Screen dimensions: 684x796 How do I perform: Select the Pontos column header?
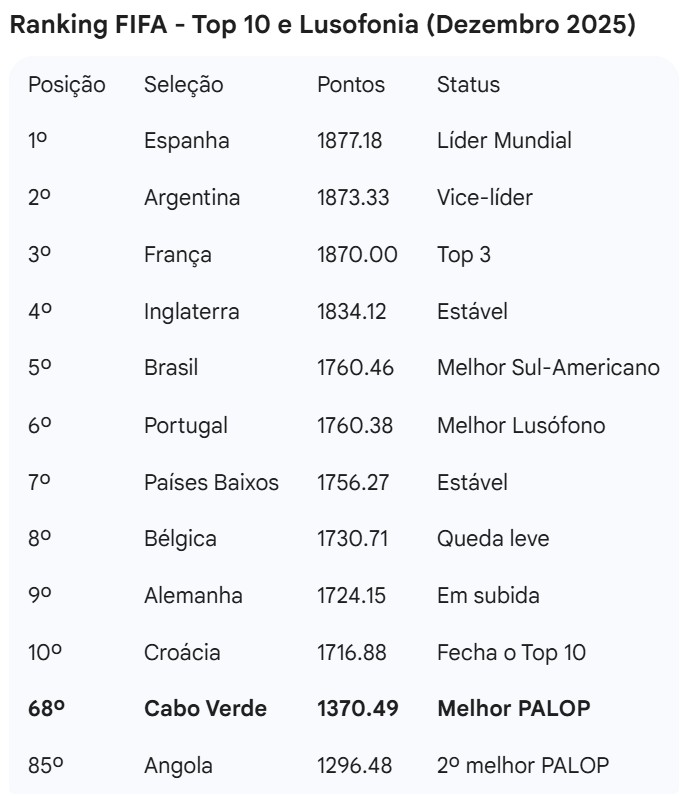point(350,84)
